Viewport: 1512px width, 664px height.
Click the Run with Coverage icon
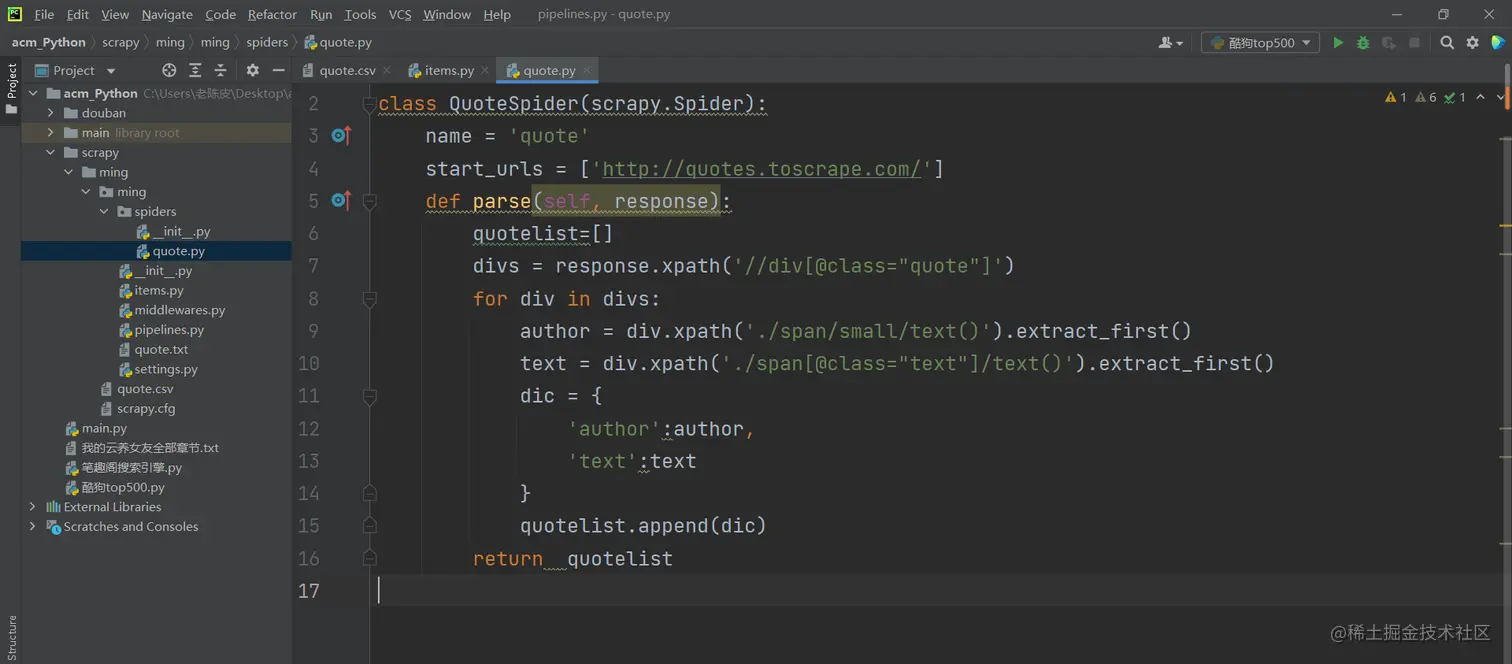coord(1389,43)
